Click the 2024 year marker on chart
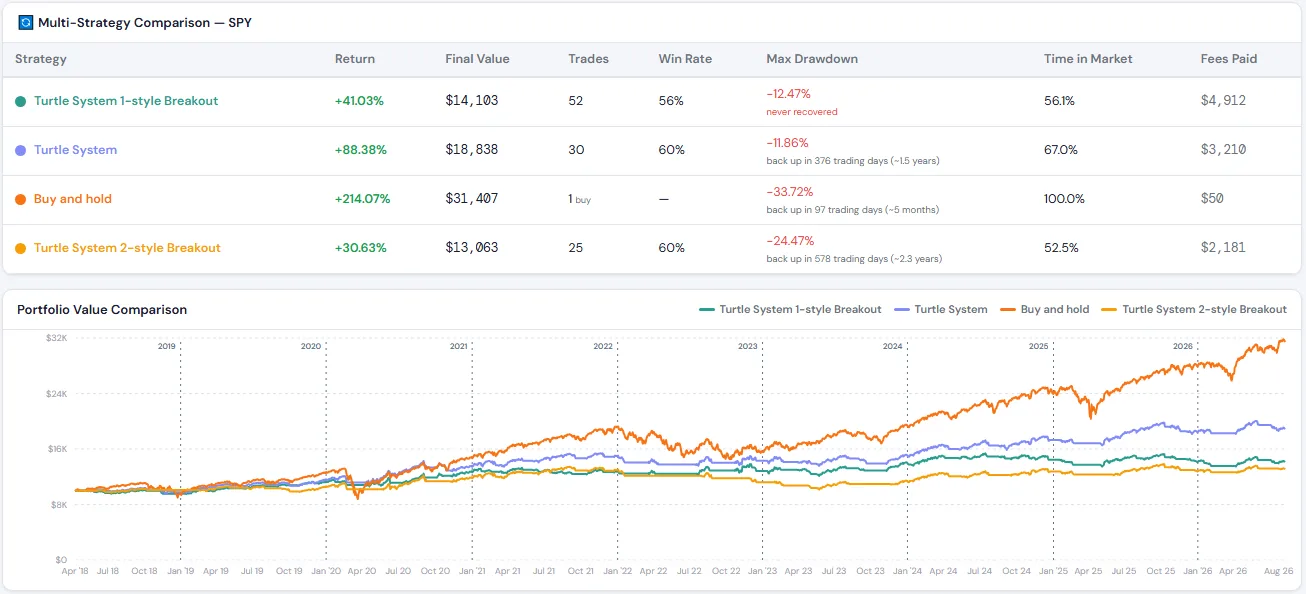 point(893,346)
